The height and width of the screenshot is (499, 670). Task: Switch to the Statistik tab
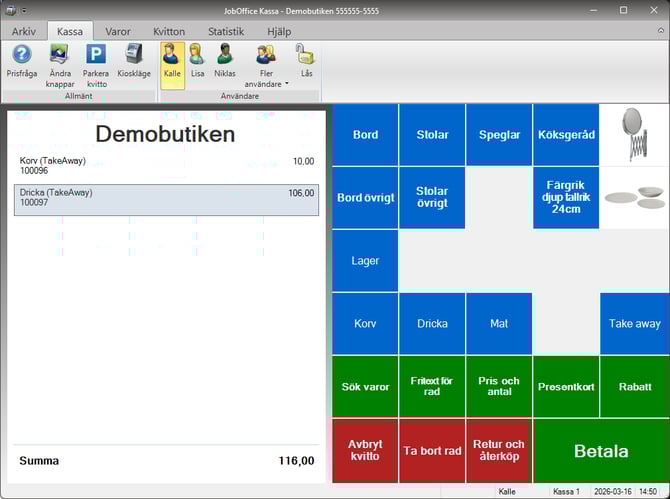225,31
